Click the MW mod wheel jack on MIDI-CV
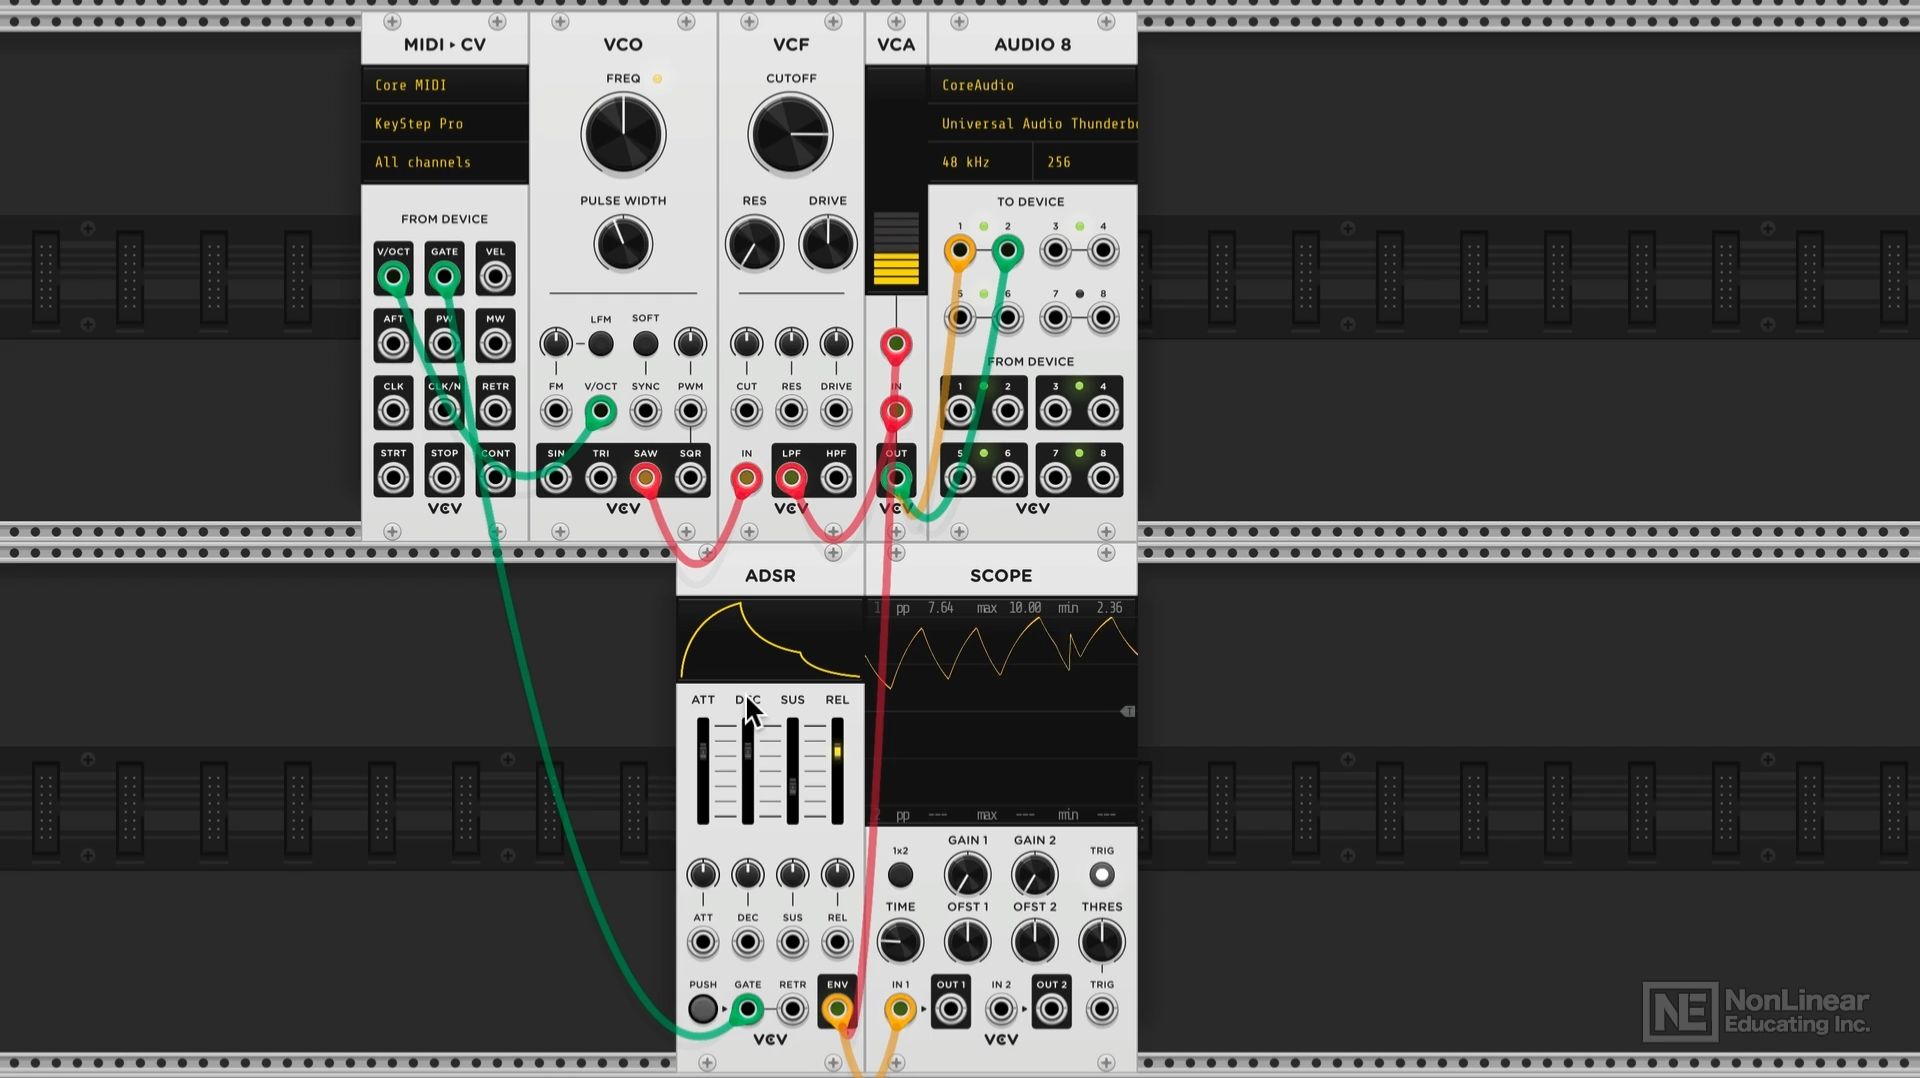This screenshot has height=1078, width=1920. [495, 344]
